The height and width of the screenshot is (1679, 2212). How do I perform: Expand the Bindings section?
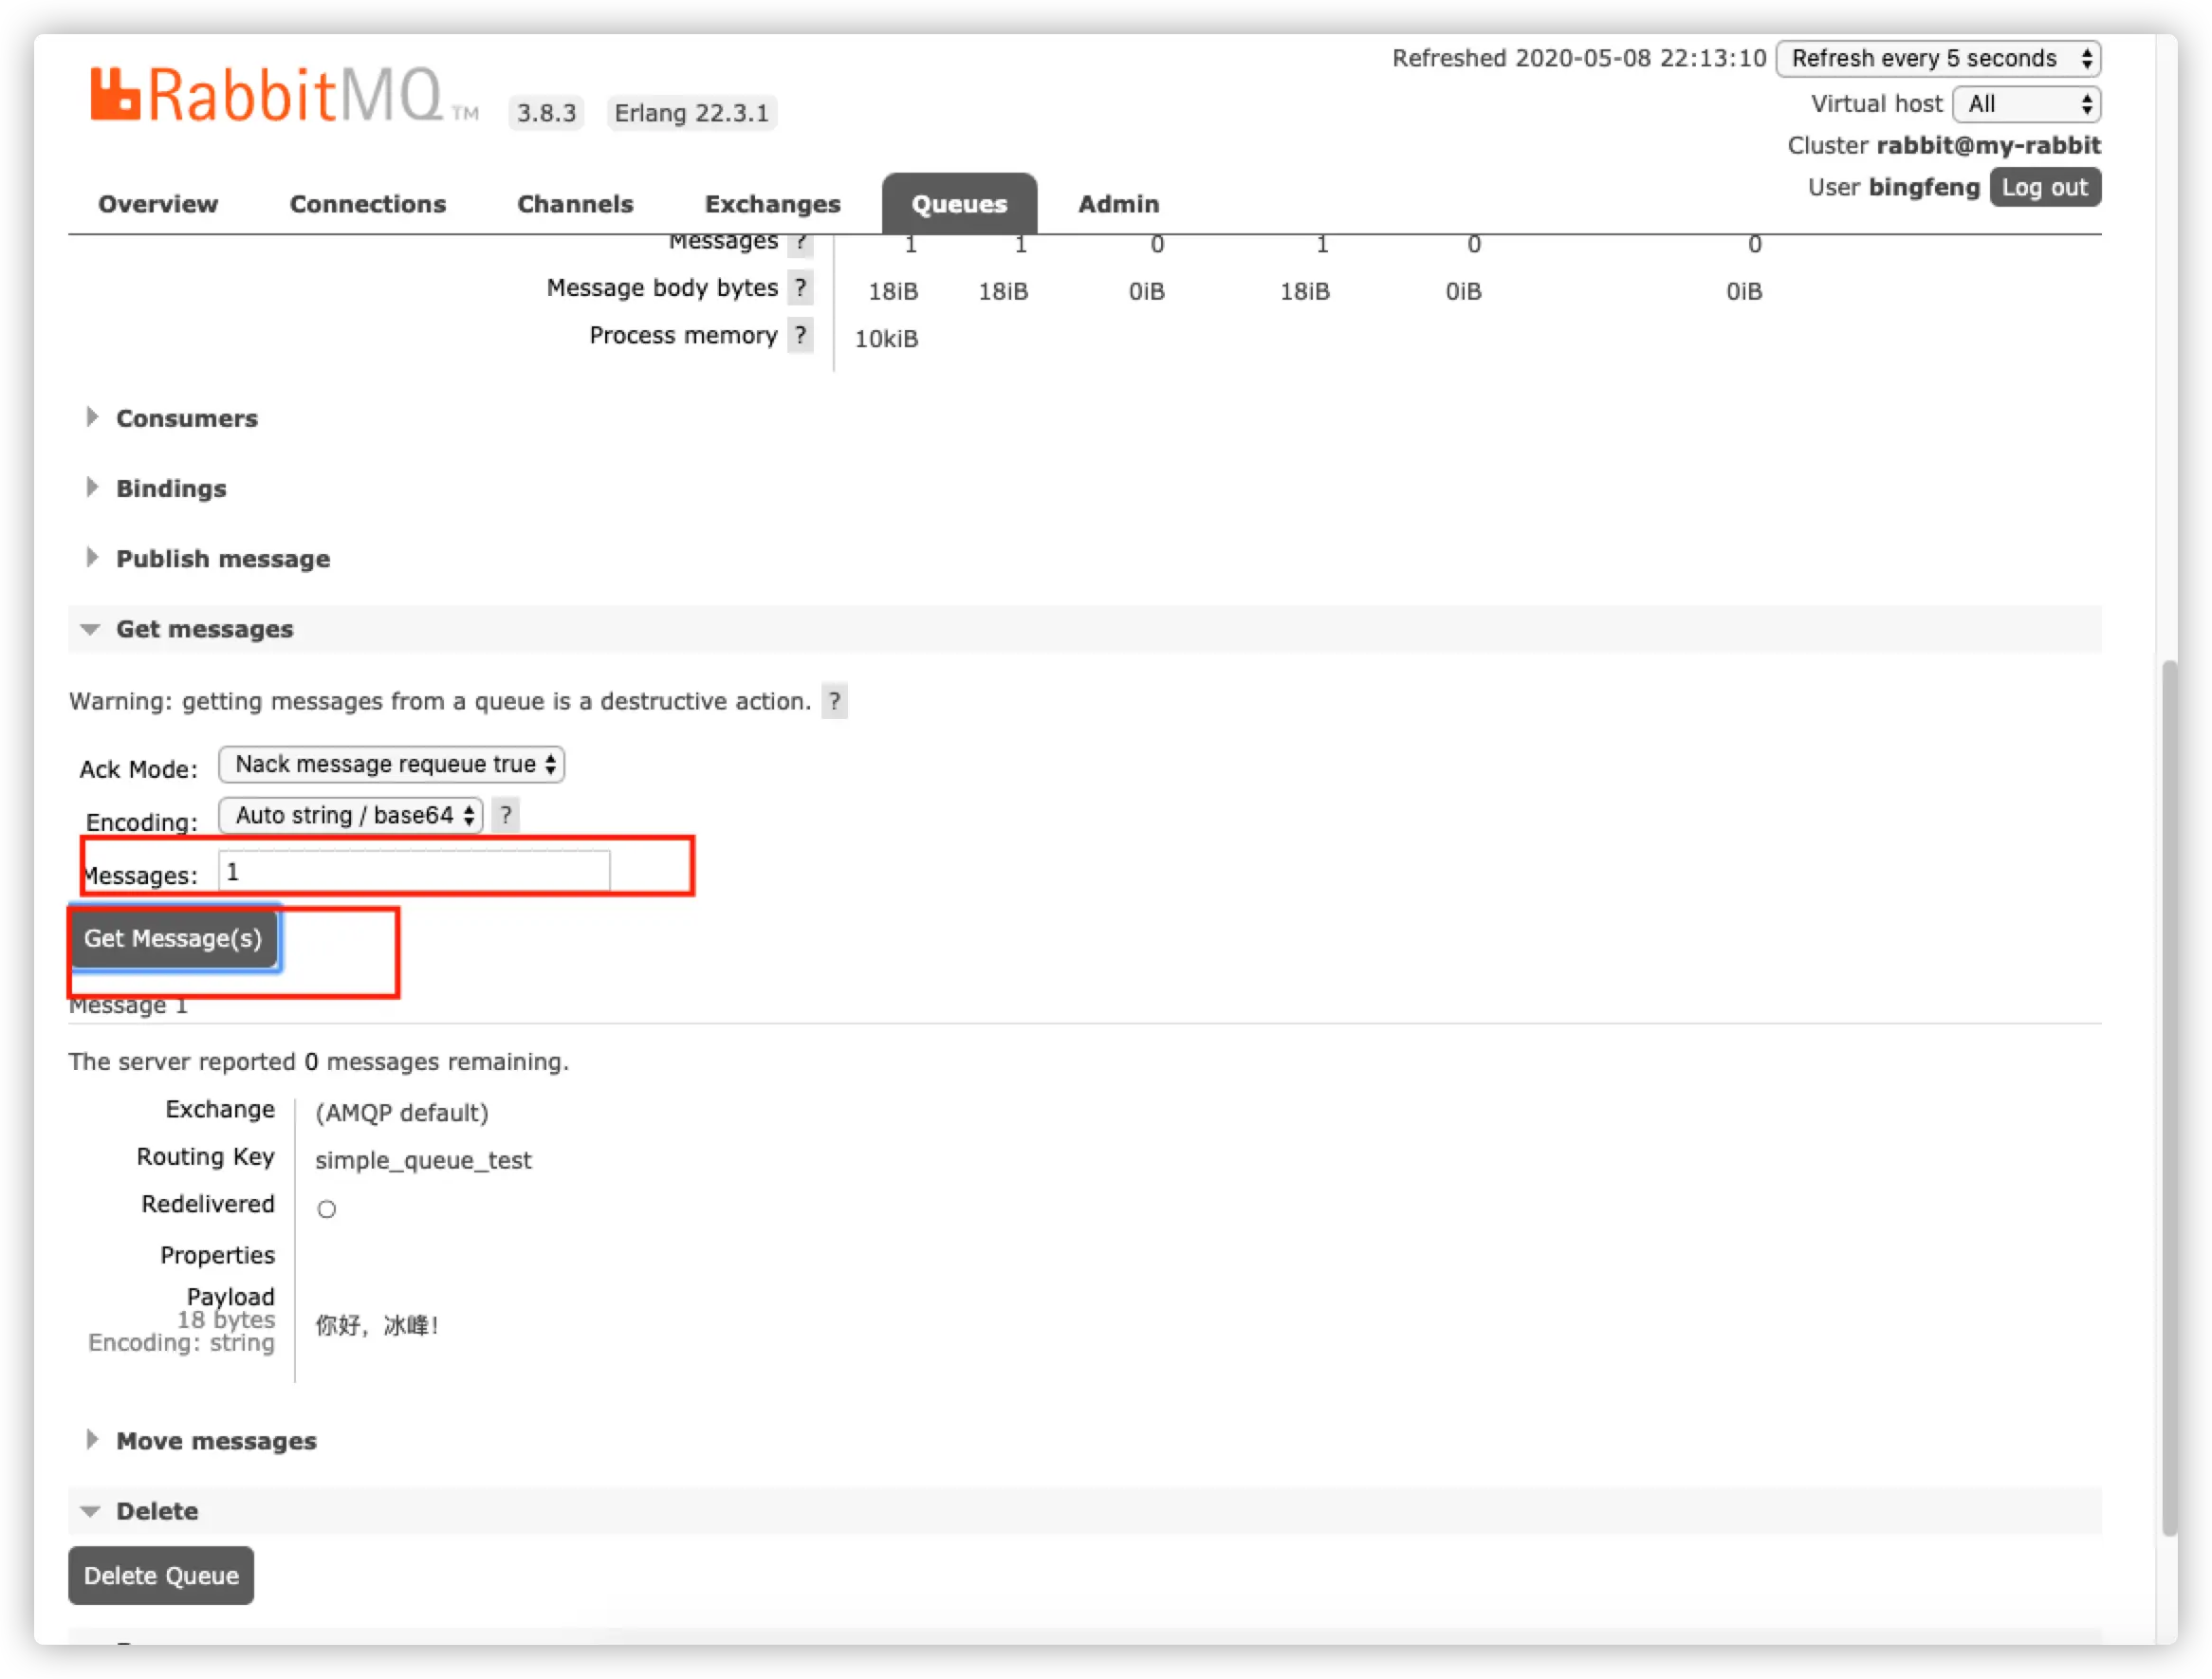pyautogui.click(x=171, y=488)
